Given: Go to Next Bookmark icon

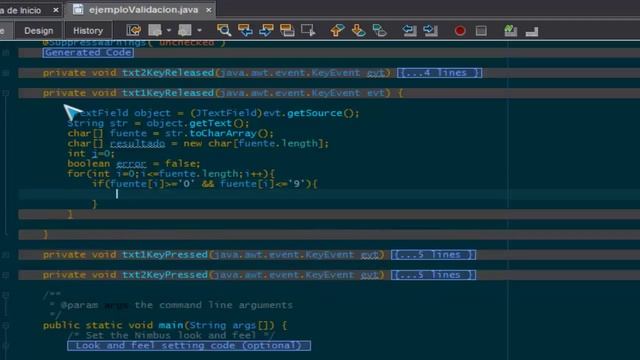Looking at the screenshot, I should click(358, 31).
